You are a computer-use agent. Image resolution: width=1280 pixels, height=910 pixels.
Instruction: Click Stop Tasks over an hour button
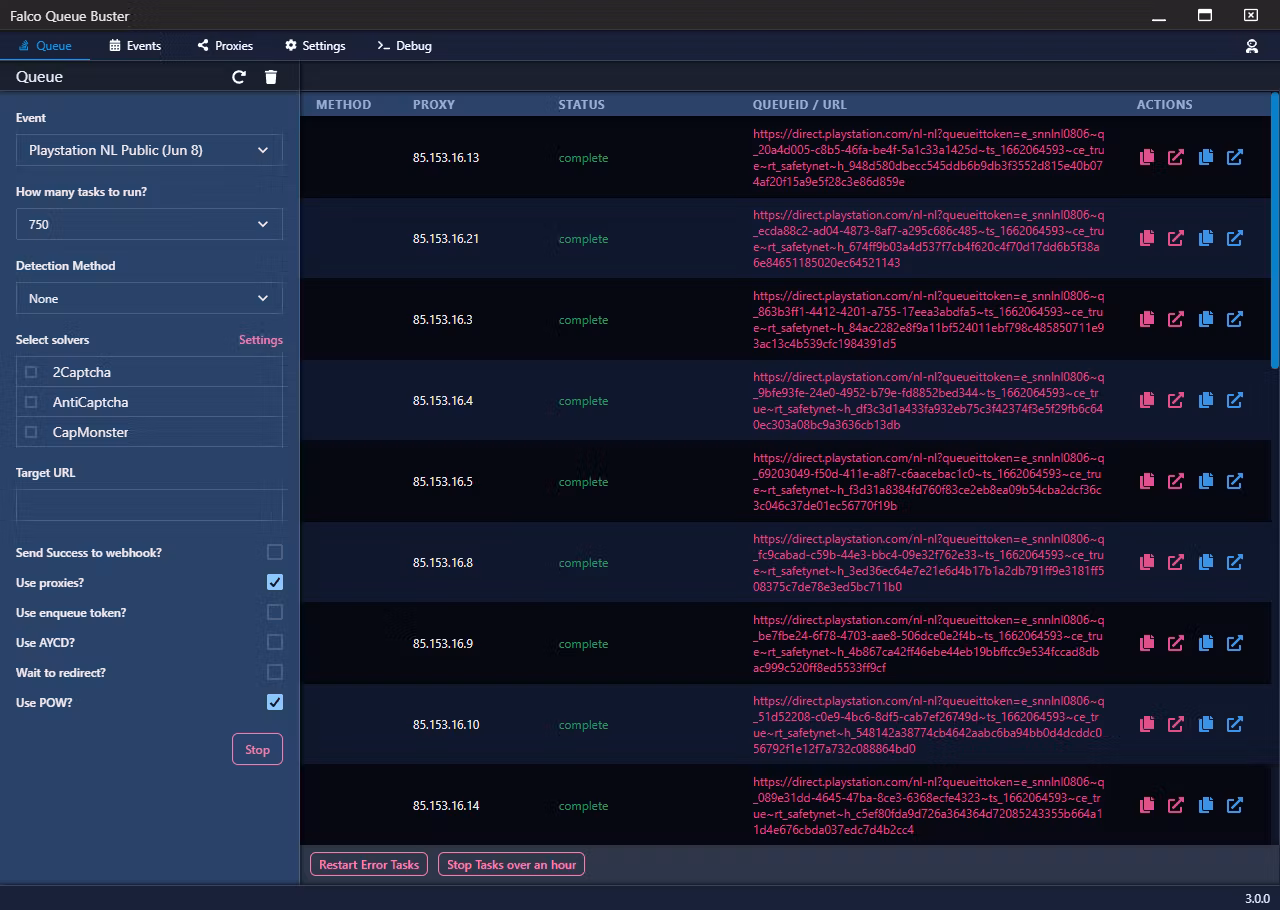511,864
